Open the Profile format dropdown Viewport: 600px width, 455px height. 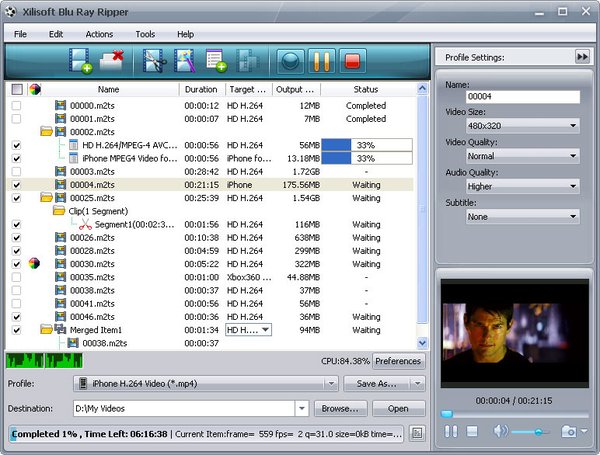(205, 383)
